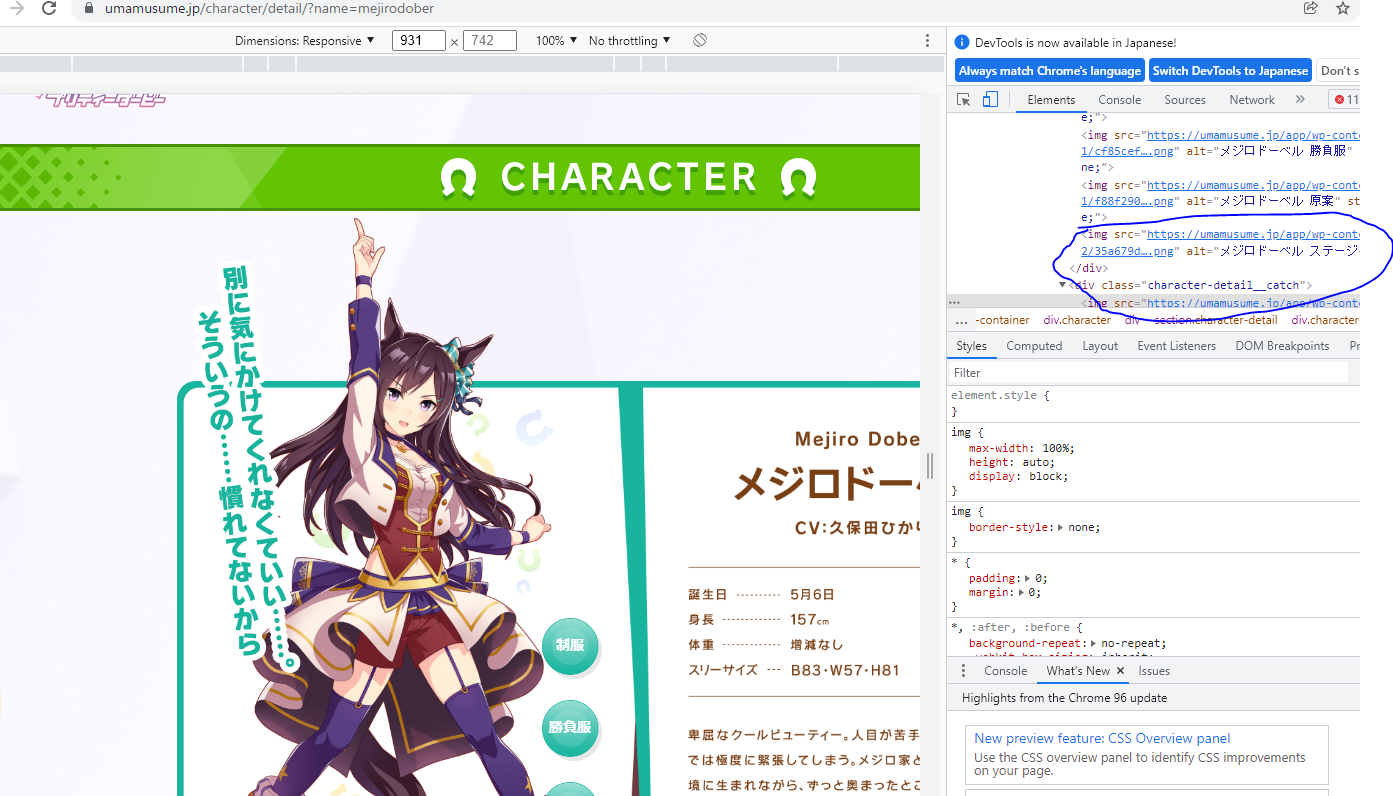Expand the margin shorthand triangle
The image size is (1393, 796).
click(1022, 592)
